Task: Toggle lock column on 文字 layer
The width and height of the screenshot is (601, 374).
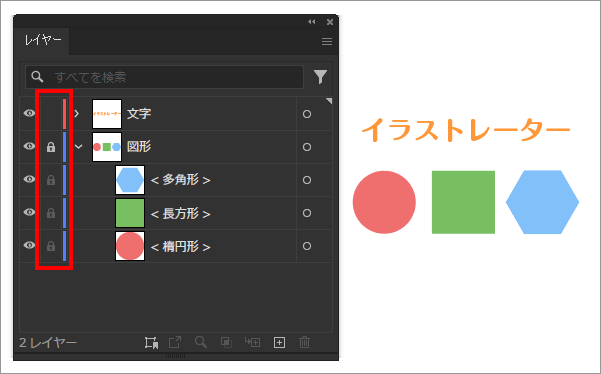Action: point(51,114)
